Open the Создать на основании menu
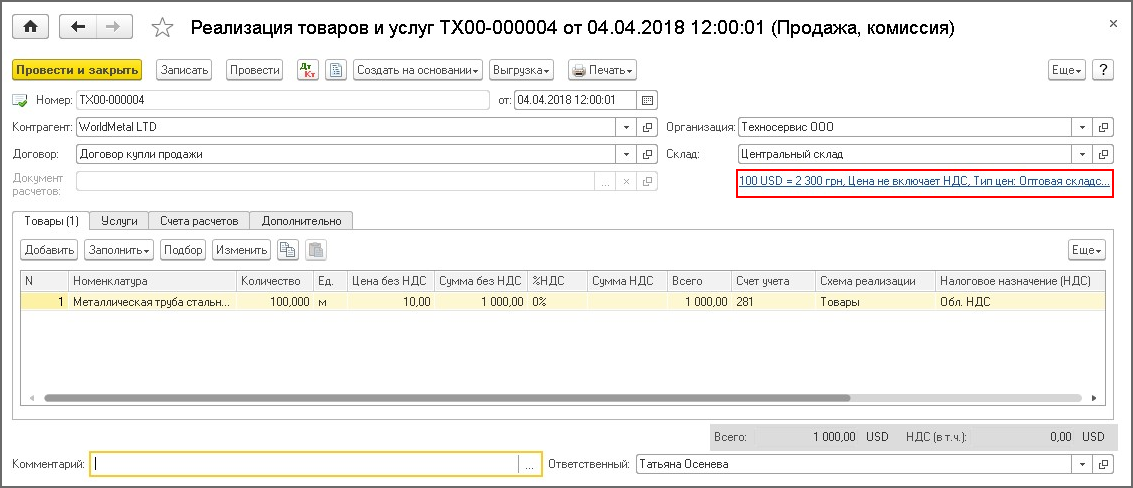This screenshot has width=1133, height=488. tap(418, 70)
